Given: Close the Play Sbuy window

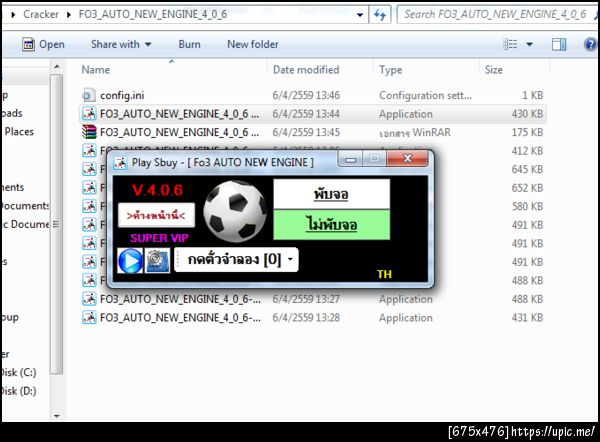Looking at the screenshot, I should (x=408, y=158).
